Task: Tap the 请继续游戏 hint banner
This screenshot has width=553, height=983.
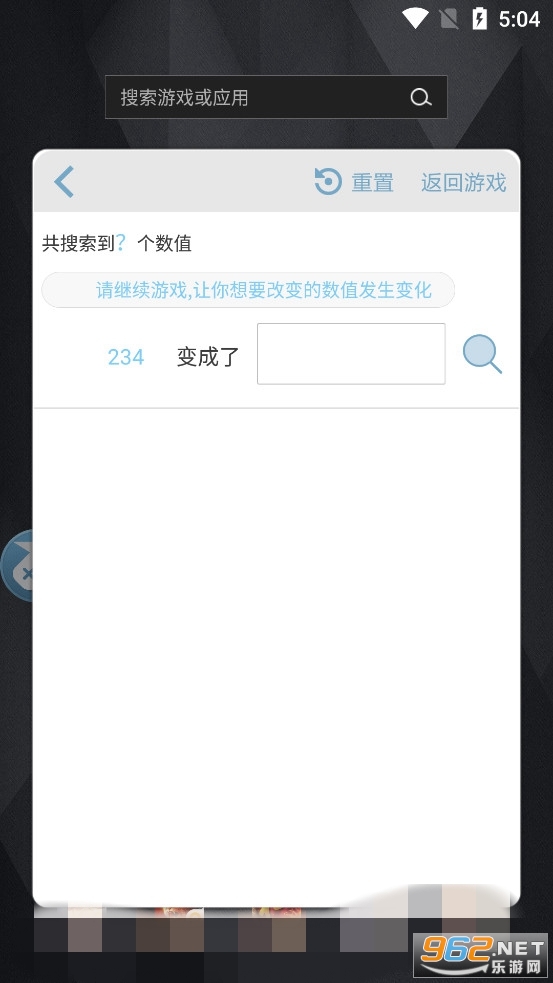Action: pos(248,290)
